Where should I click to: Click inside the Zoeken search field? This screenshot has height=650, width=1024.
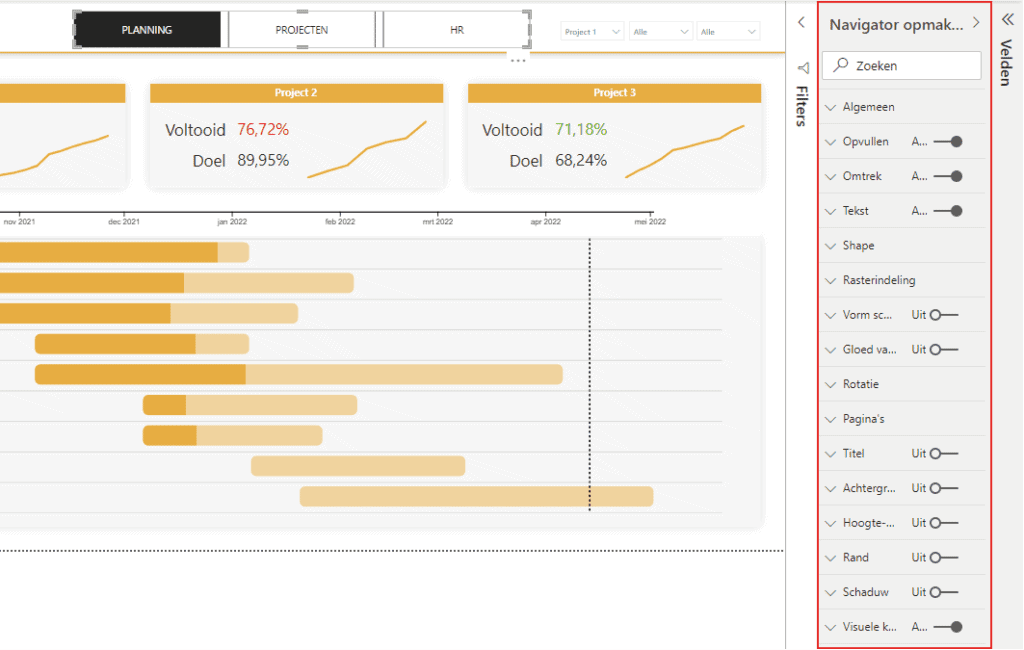point(900,65)
